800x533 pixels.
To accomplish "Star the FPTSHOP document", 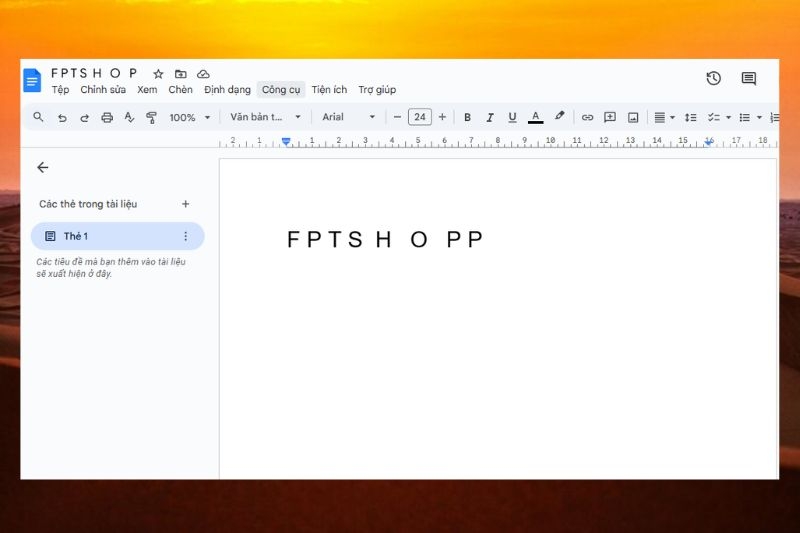I will [x=158, y=74].
